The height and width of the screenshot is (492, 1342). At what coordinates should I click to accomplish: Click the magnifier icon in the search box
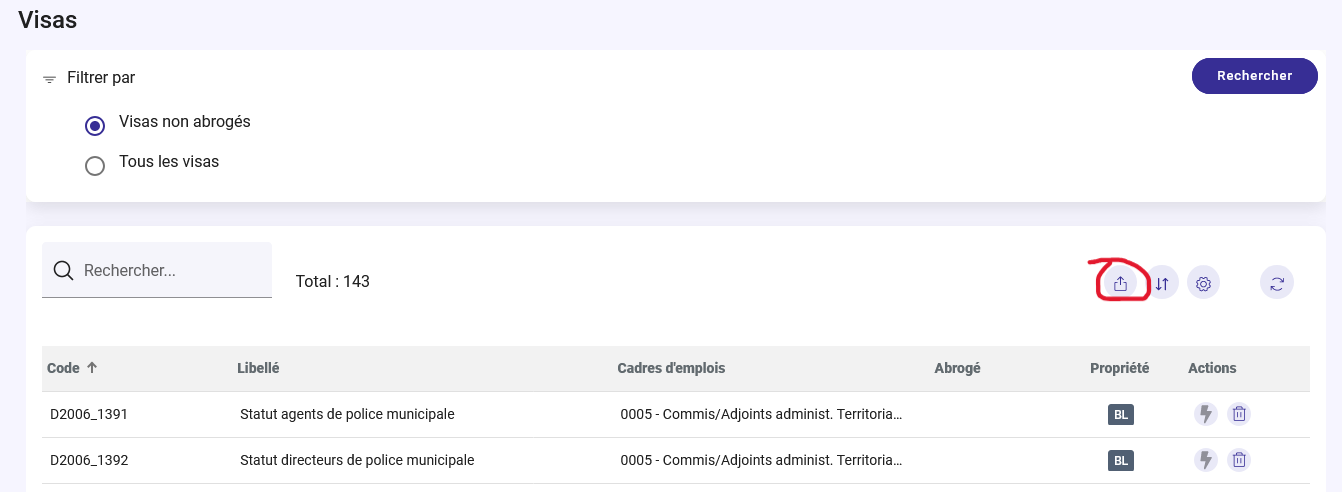click(x=63, y=271)
